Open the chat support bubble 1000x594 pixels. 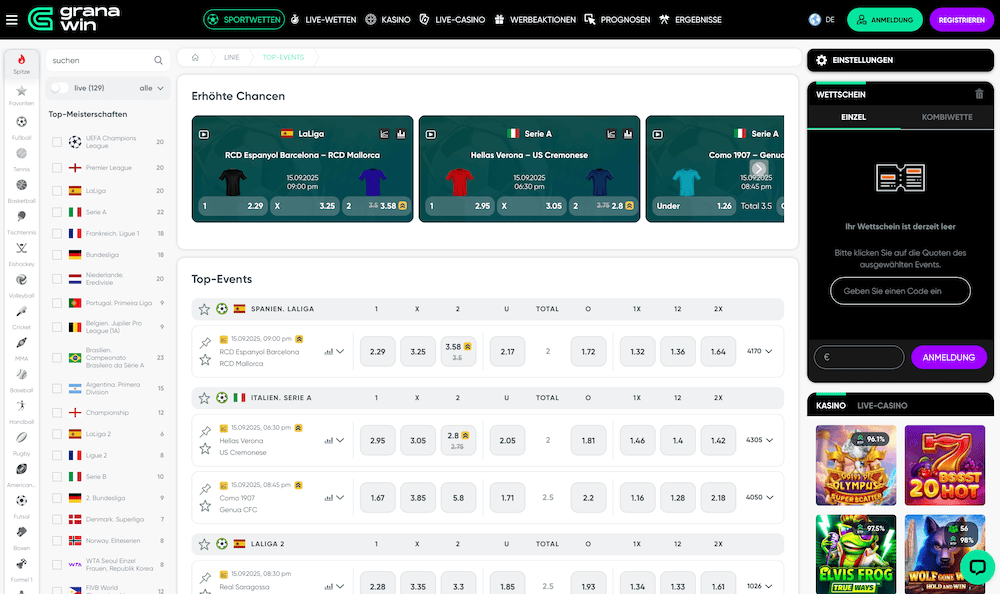tap(976, 567)
